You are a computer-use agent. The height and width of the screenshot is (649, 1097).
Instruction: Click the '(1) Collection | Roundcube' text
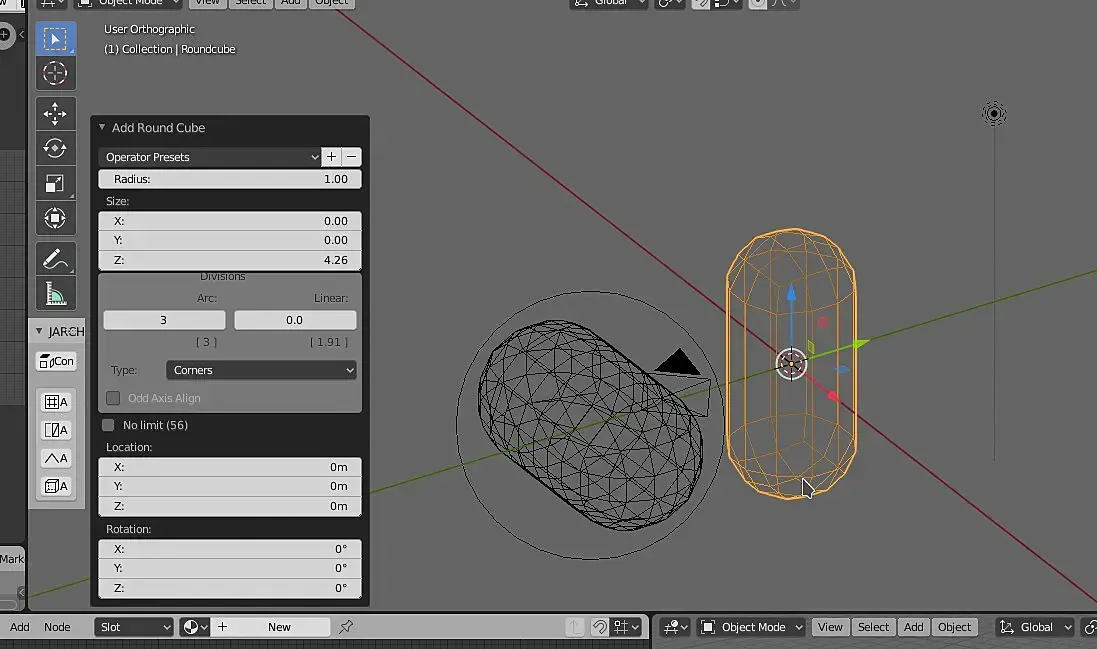tap(170, 49)
